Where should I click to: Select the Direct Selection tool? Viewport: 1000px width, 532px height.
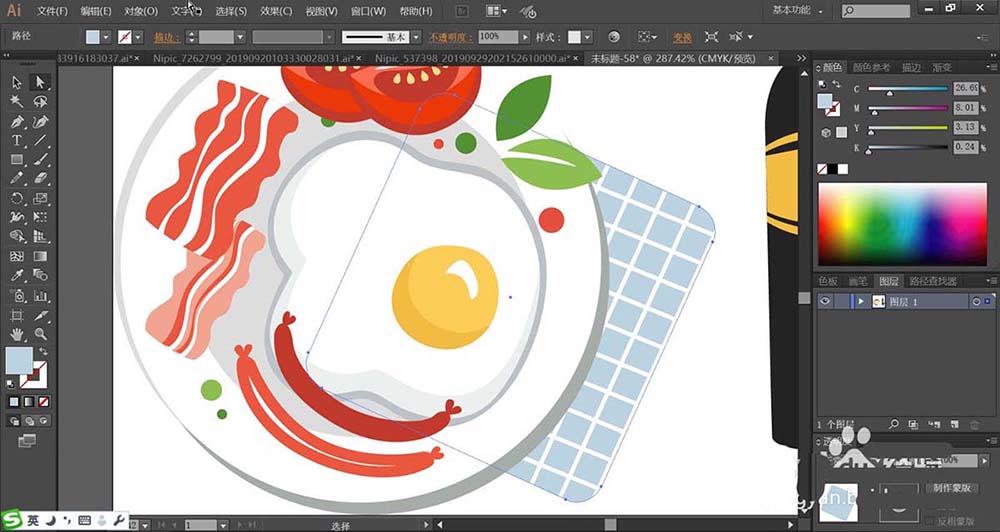click(40, 83)
